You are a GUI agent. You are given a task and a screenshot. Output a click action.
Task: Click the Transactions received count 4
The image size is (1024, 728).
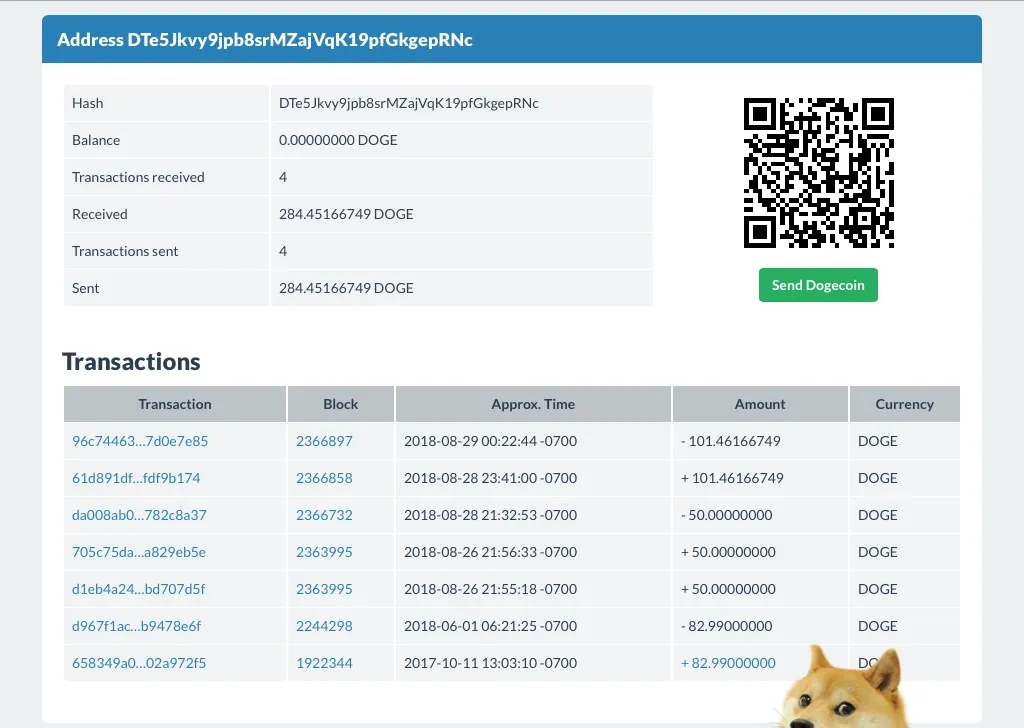[283, 177]
